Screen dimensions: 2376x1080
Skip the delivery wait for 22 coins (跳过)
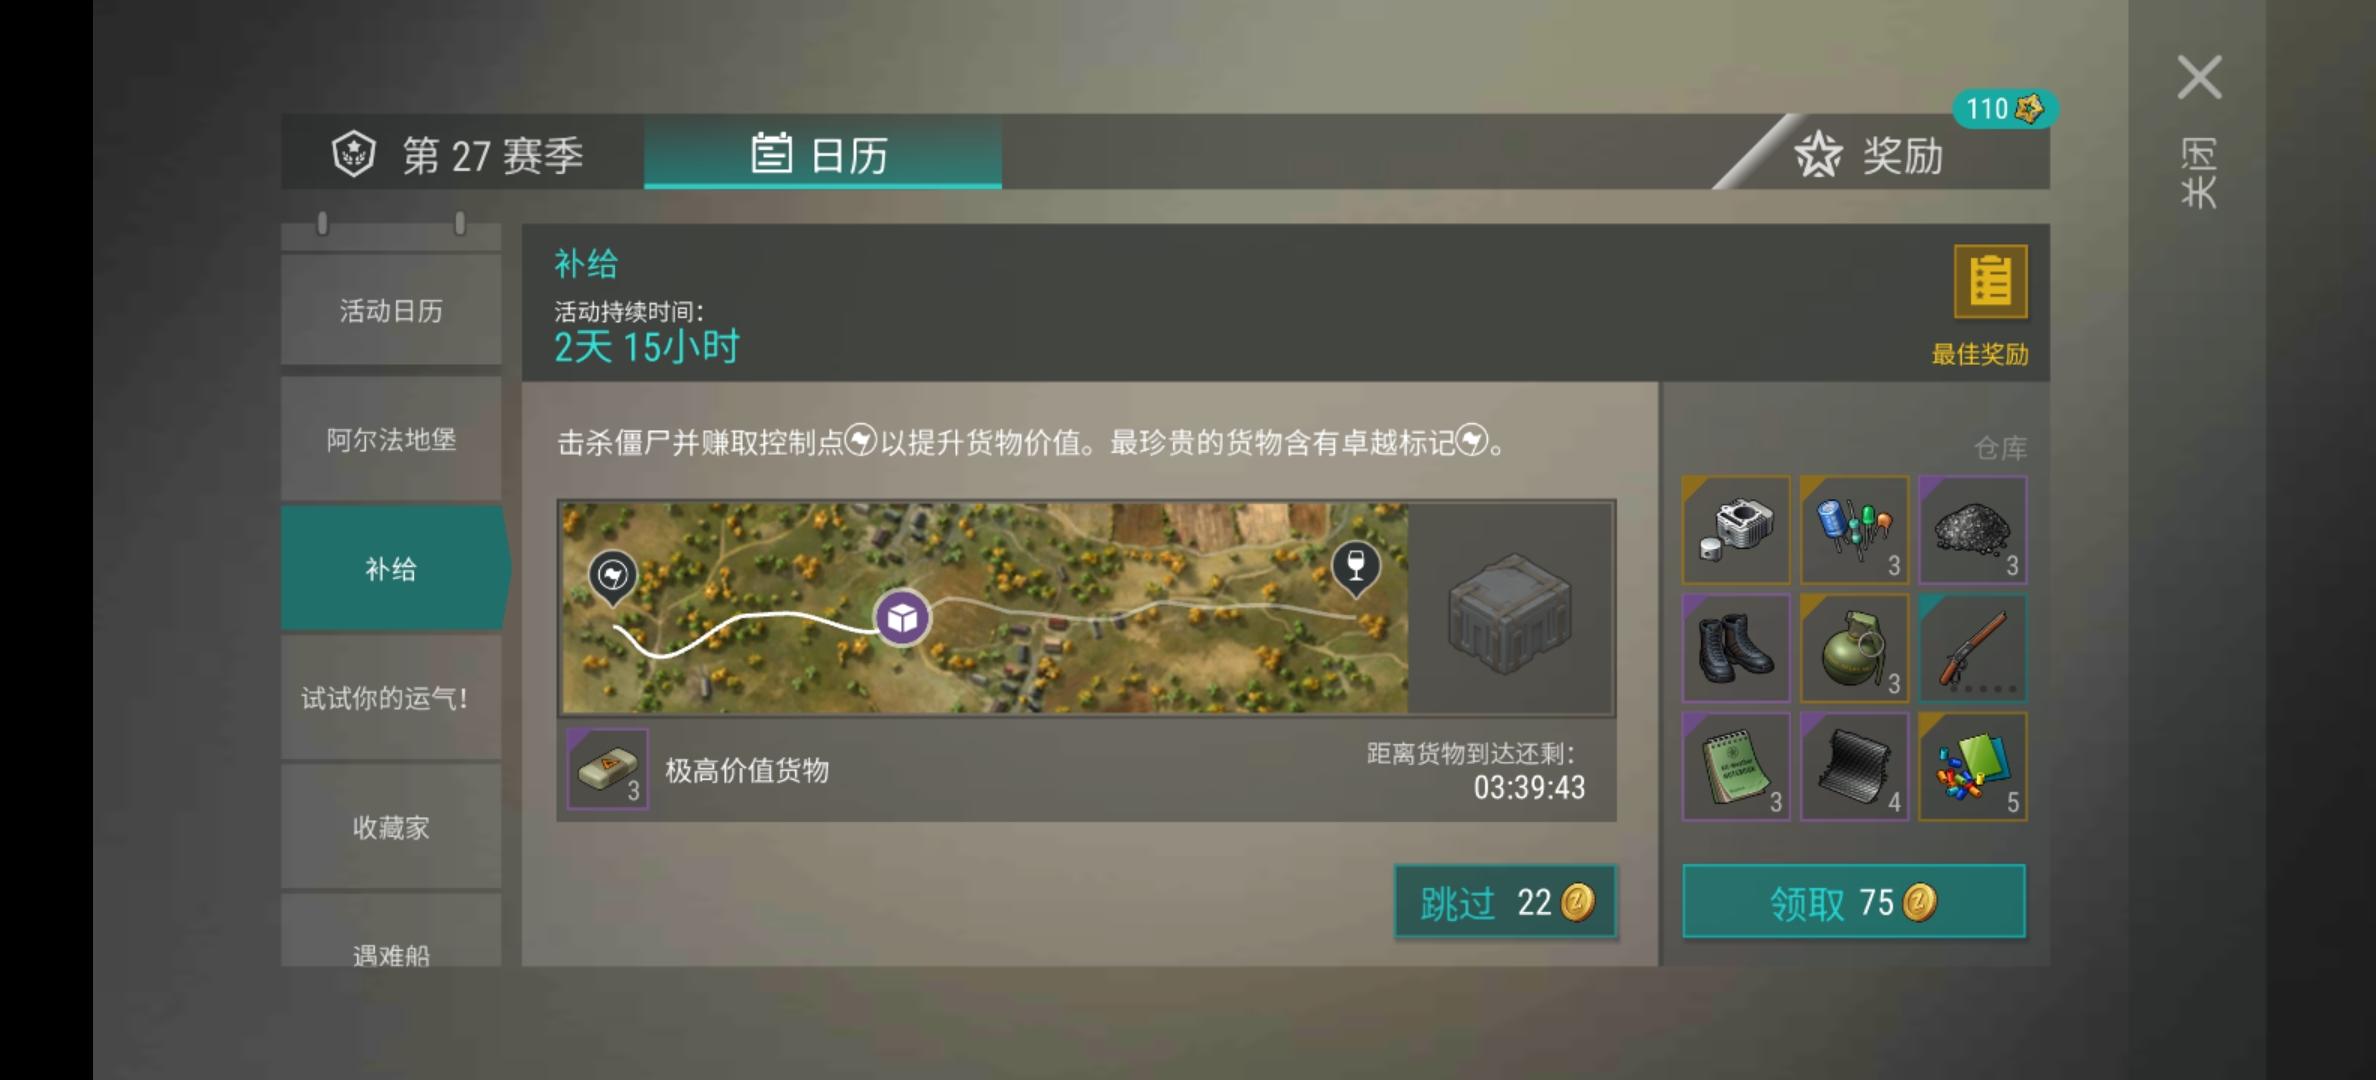[x=1505, y=902]
